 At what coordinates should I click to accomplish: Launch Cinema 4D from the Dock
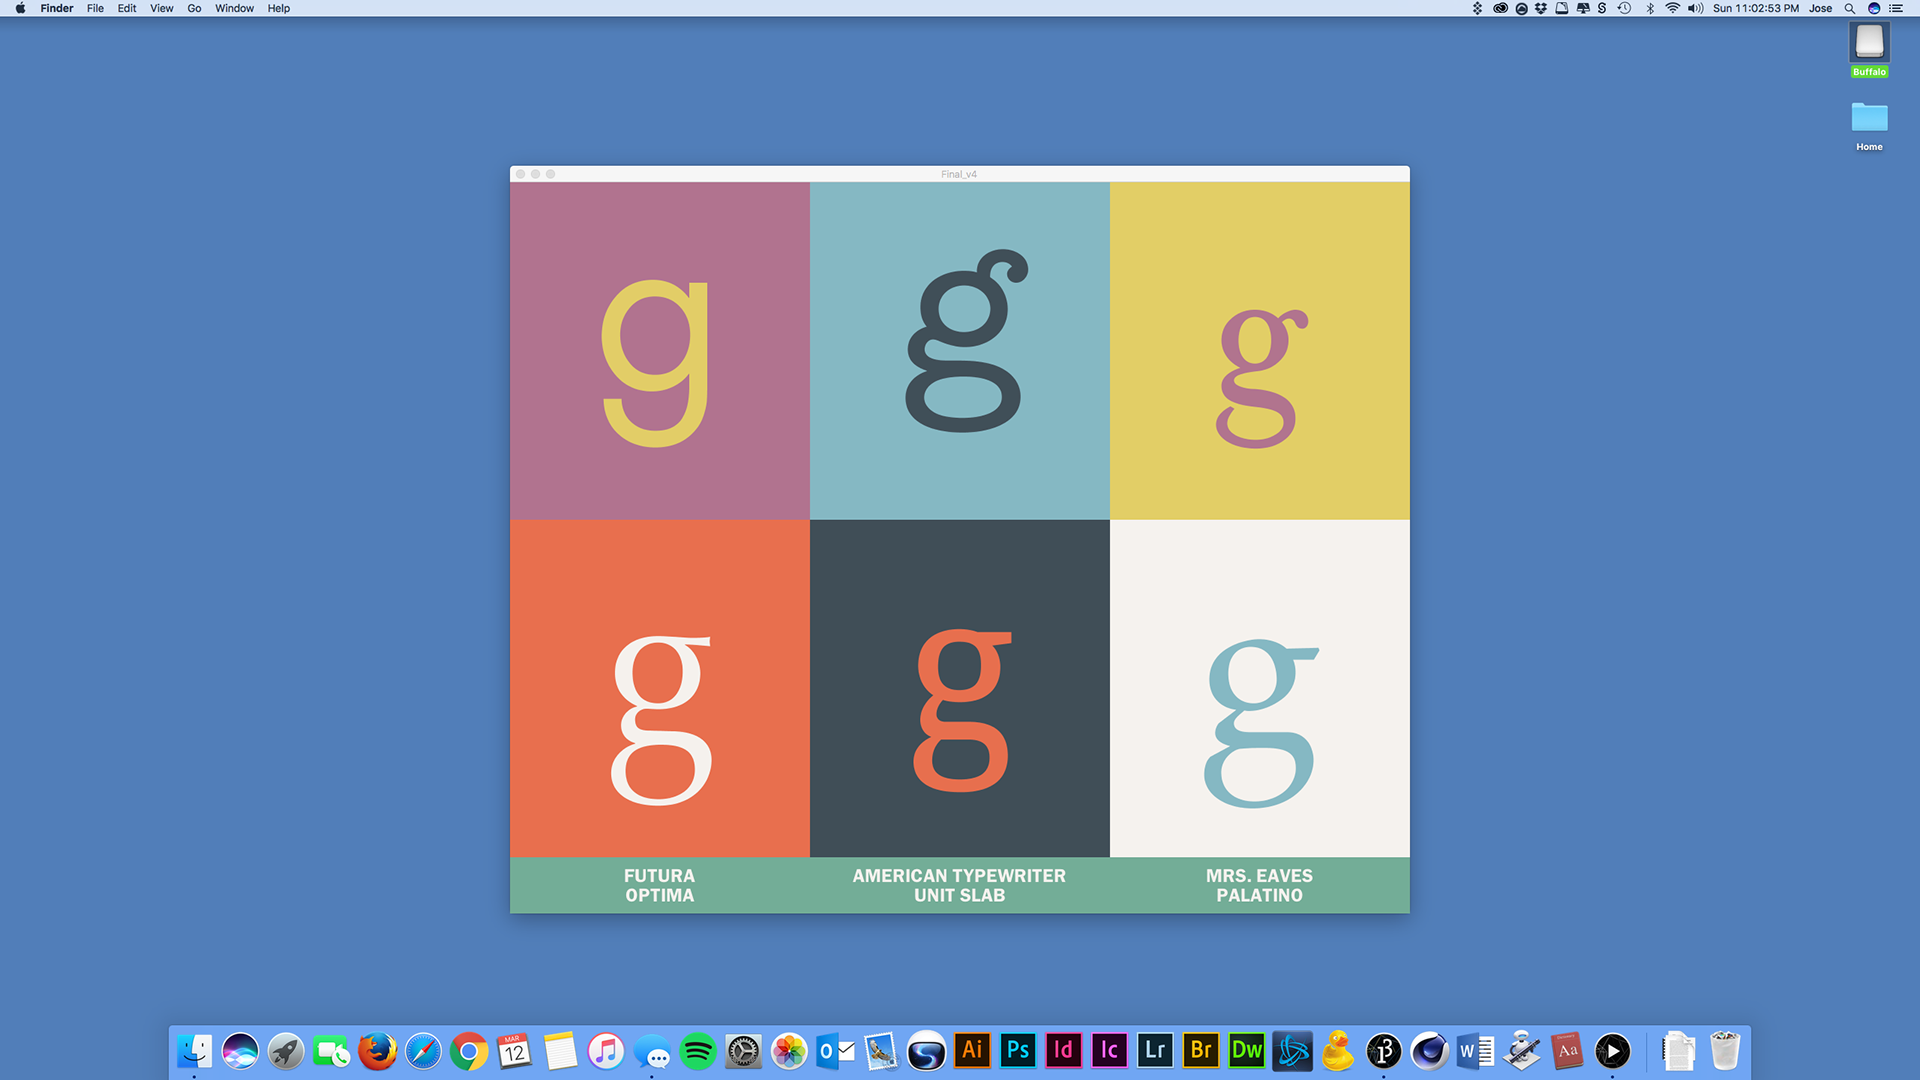click(1429, 1051)
